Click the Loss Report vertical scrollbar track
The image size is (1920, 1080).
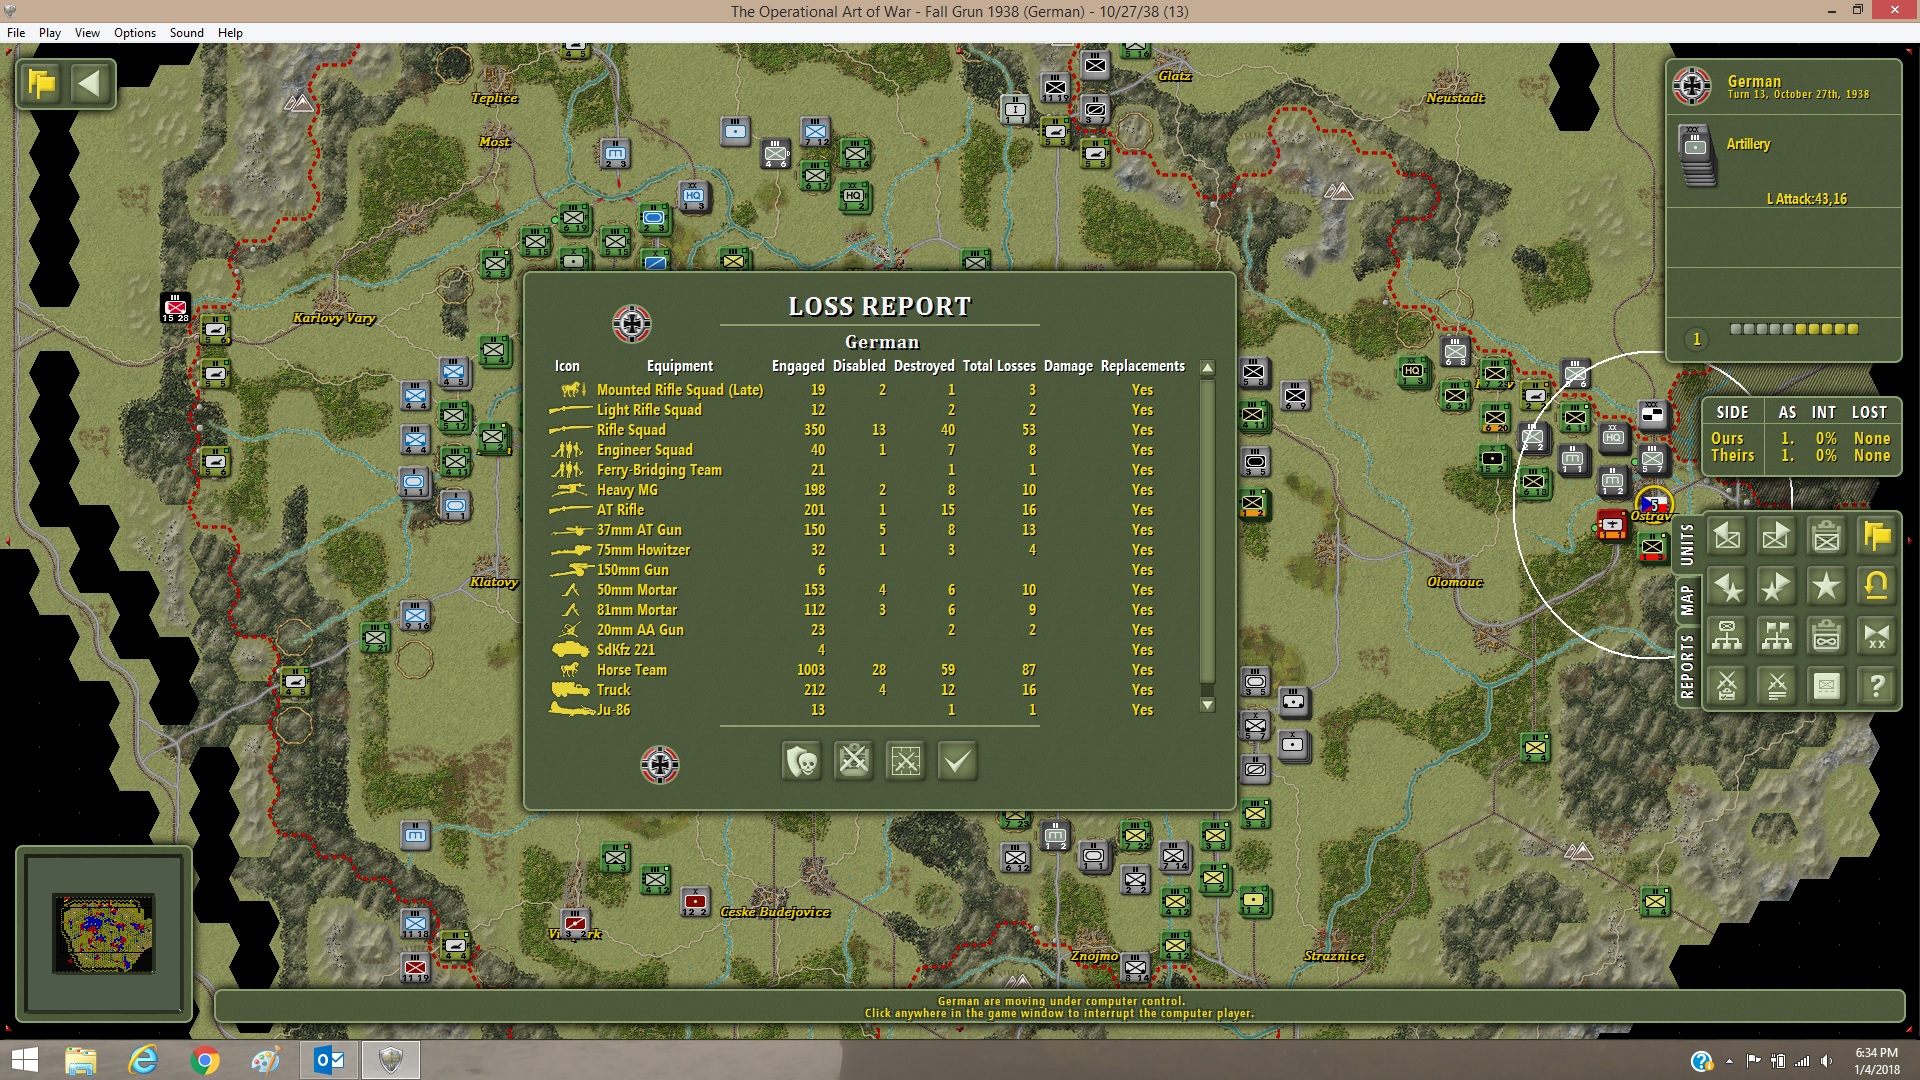(1207, 536)
